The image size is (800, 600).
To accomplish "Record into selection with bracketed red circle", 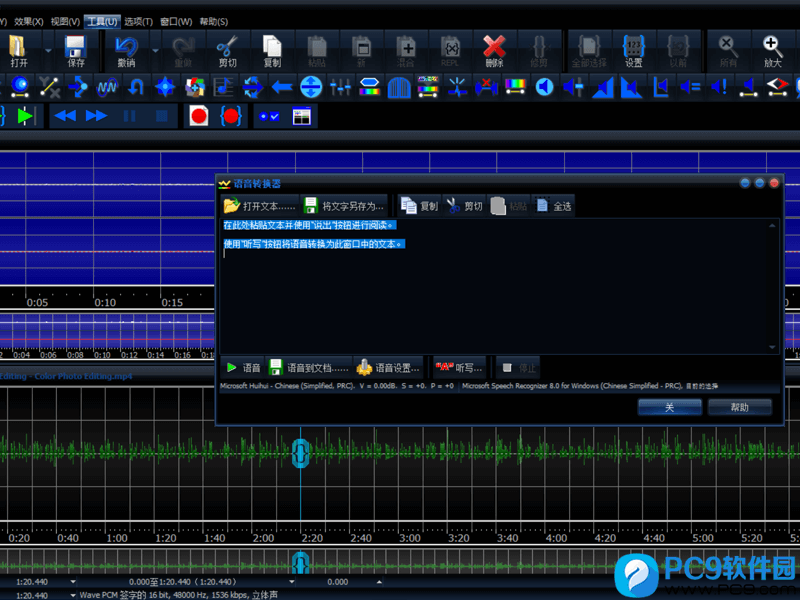I will coord(231,116).
